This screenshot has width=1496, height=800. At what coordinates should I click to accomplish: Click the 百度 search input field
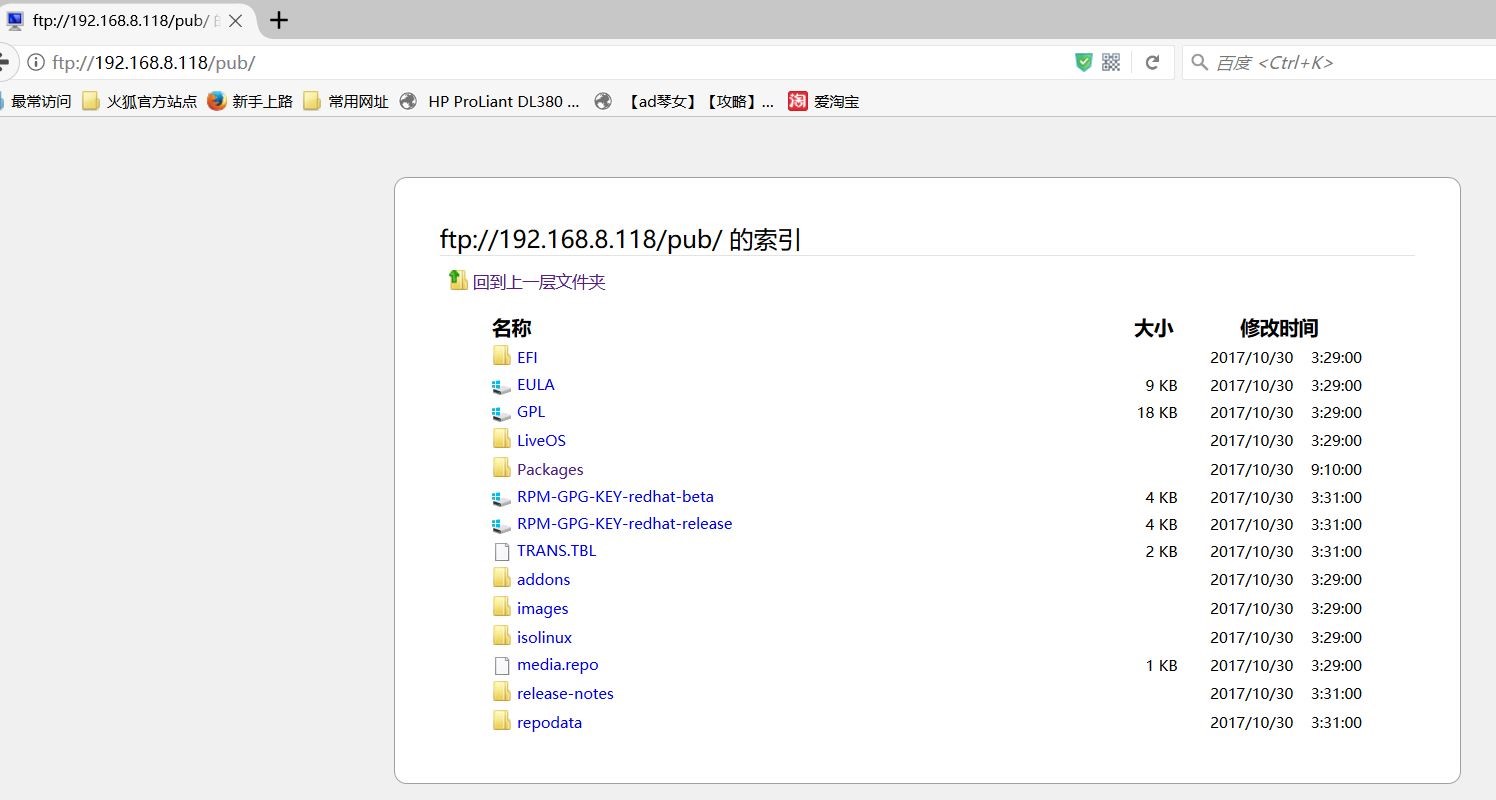click(x=1340, y=62)
